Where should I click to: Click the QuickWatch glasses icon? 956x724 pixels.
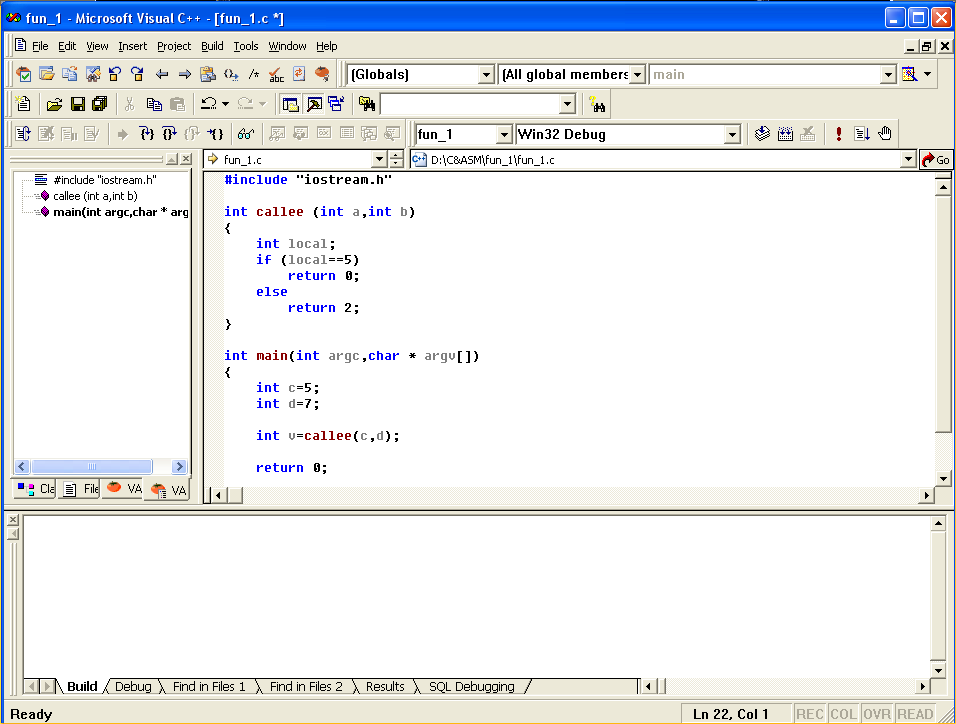pos(245,134)
